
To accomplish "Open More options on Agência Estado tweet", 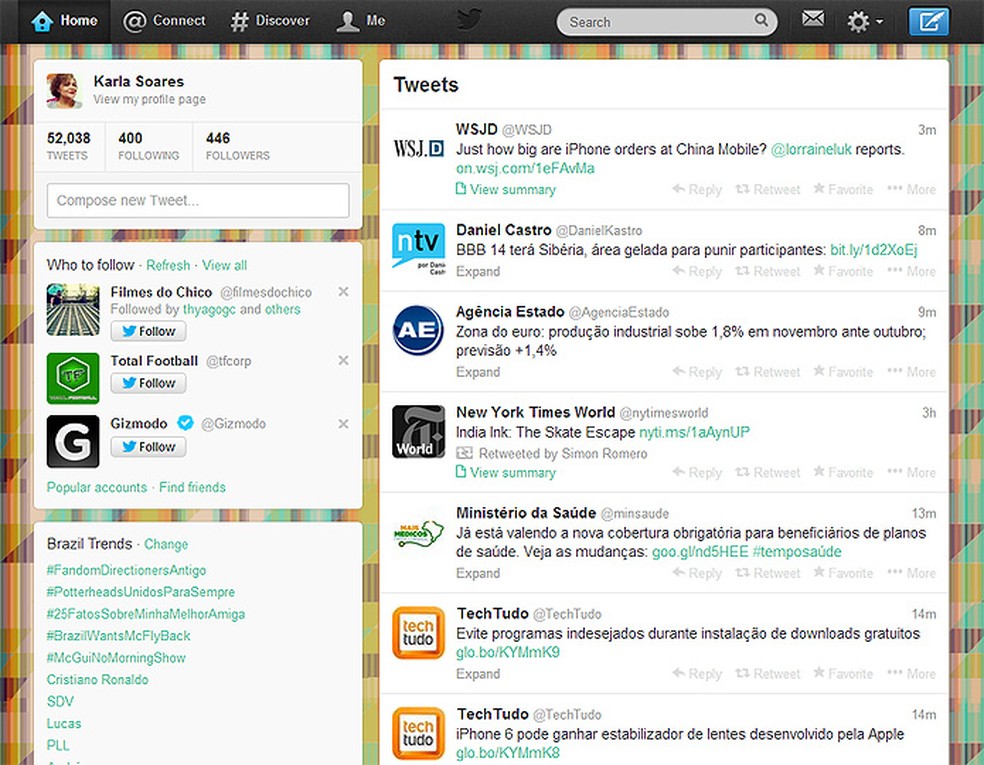I will 911,372.
